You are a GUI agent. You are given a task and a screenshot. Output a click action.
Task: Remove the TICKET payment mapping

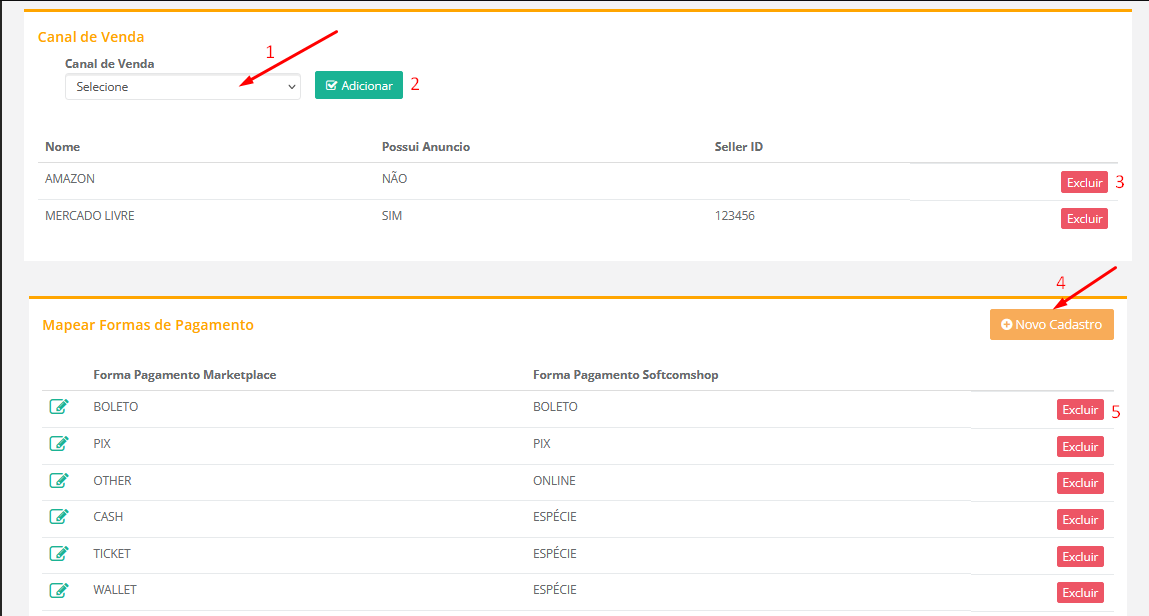(x=1080, y=556)
